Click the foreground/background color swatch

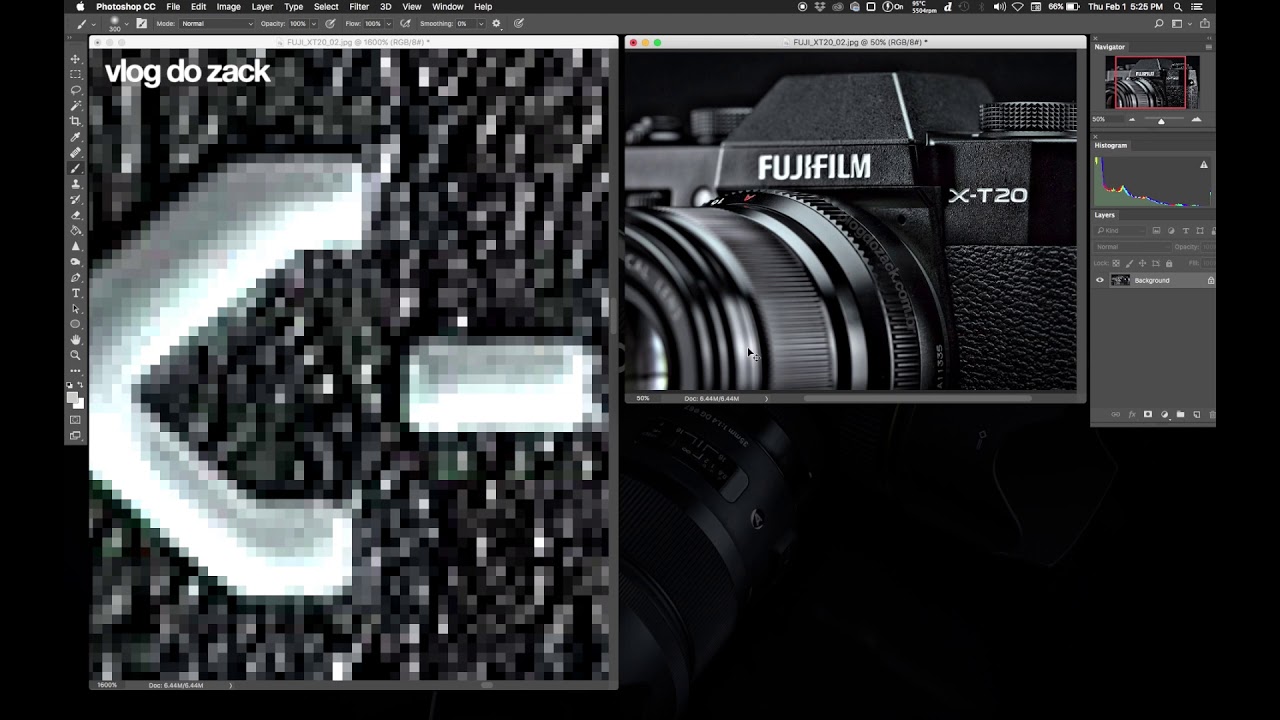click(75, 399)
